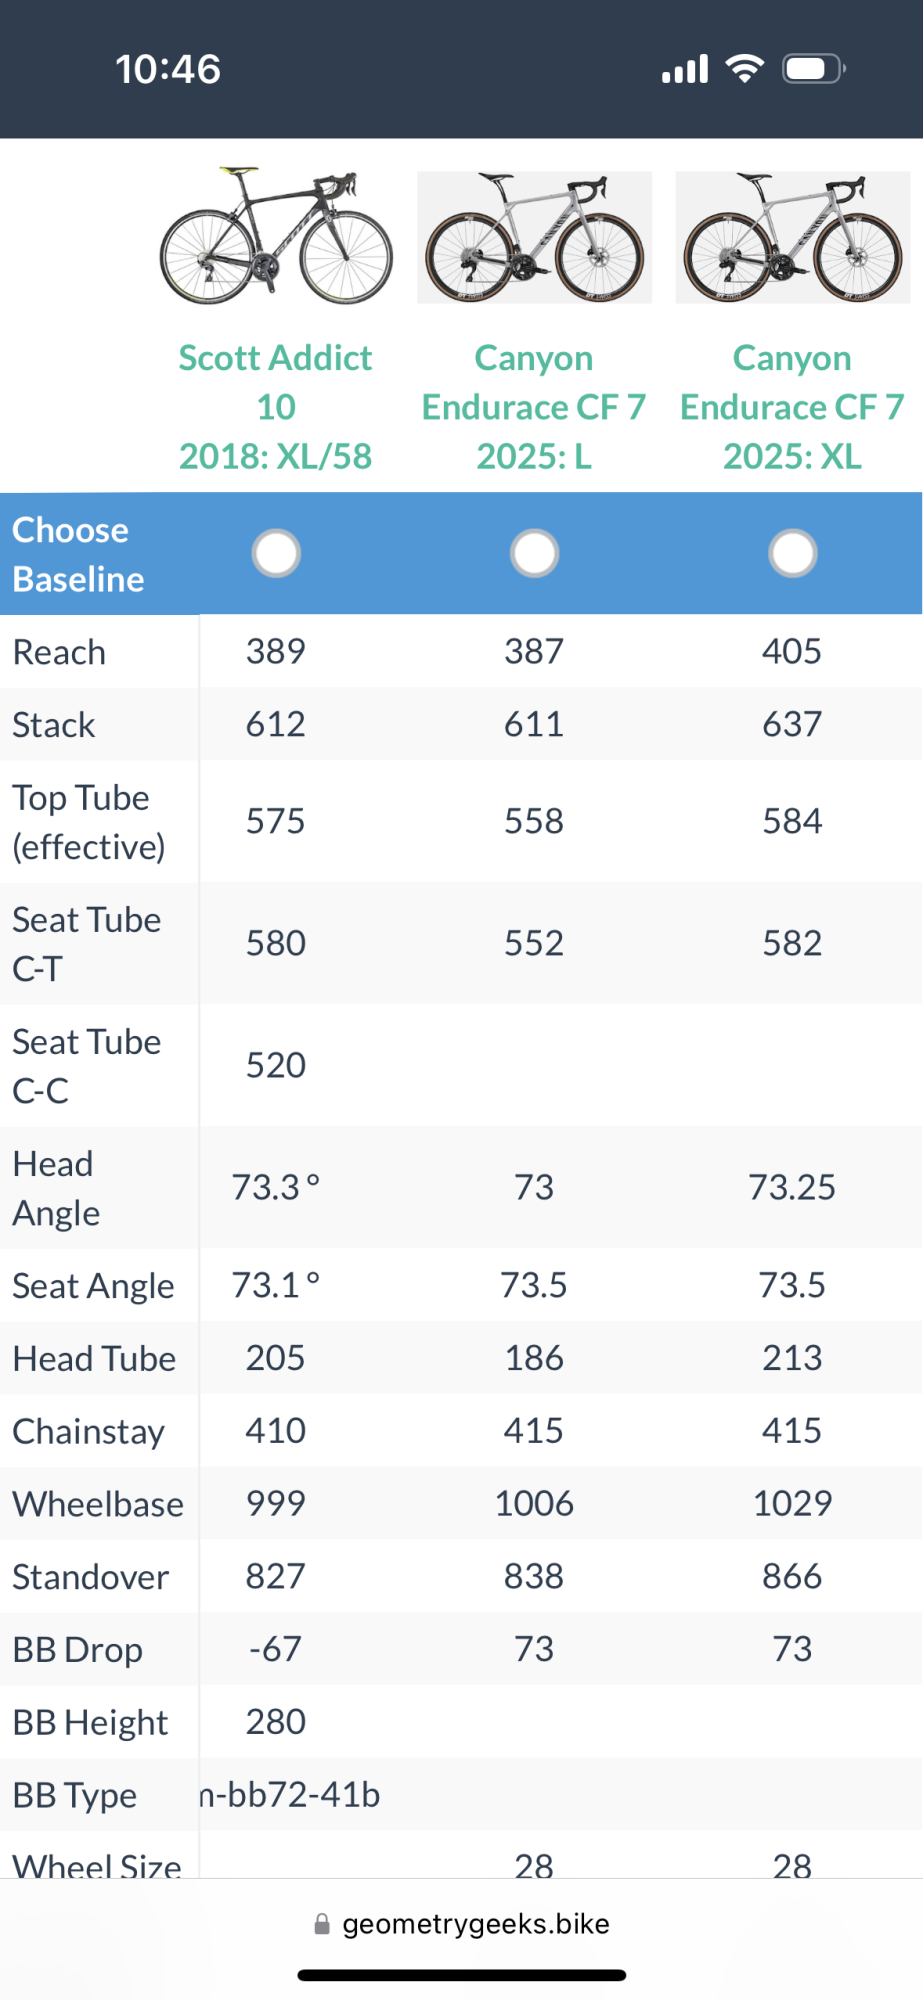923x2000 pixels.
Task: Tap the lock icon beside the URL
Action: coord(322,1924)
